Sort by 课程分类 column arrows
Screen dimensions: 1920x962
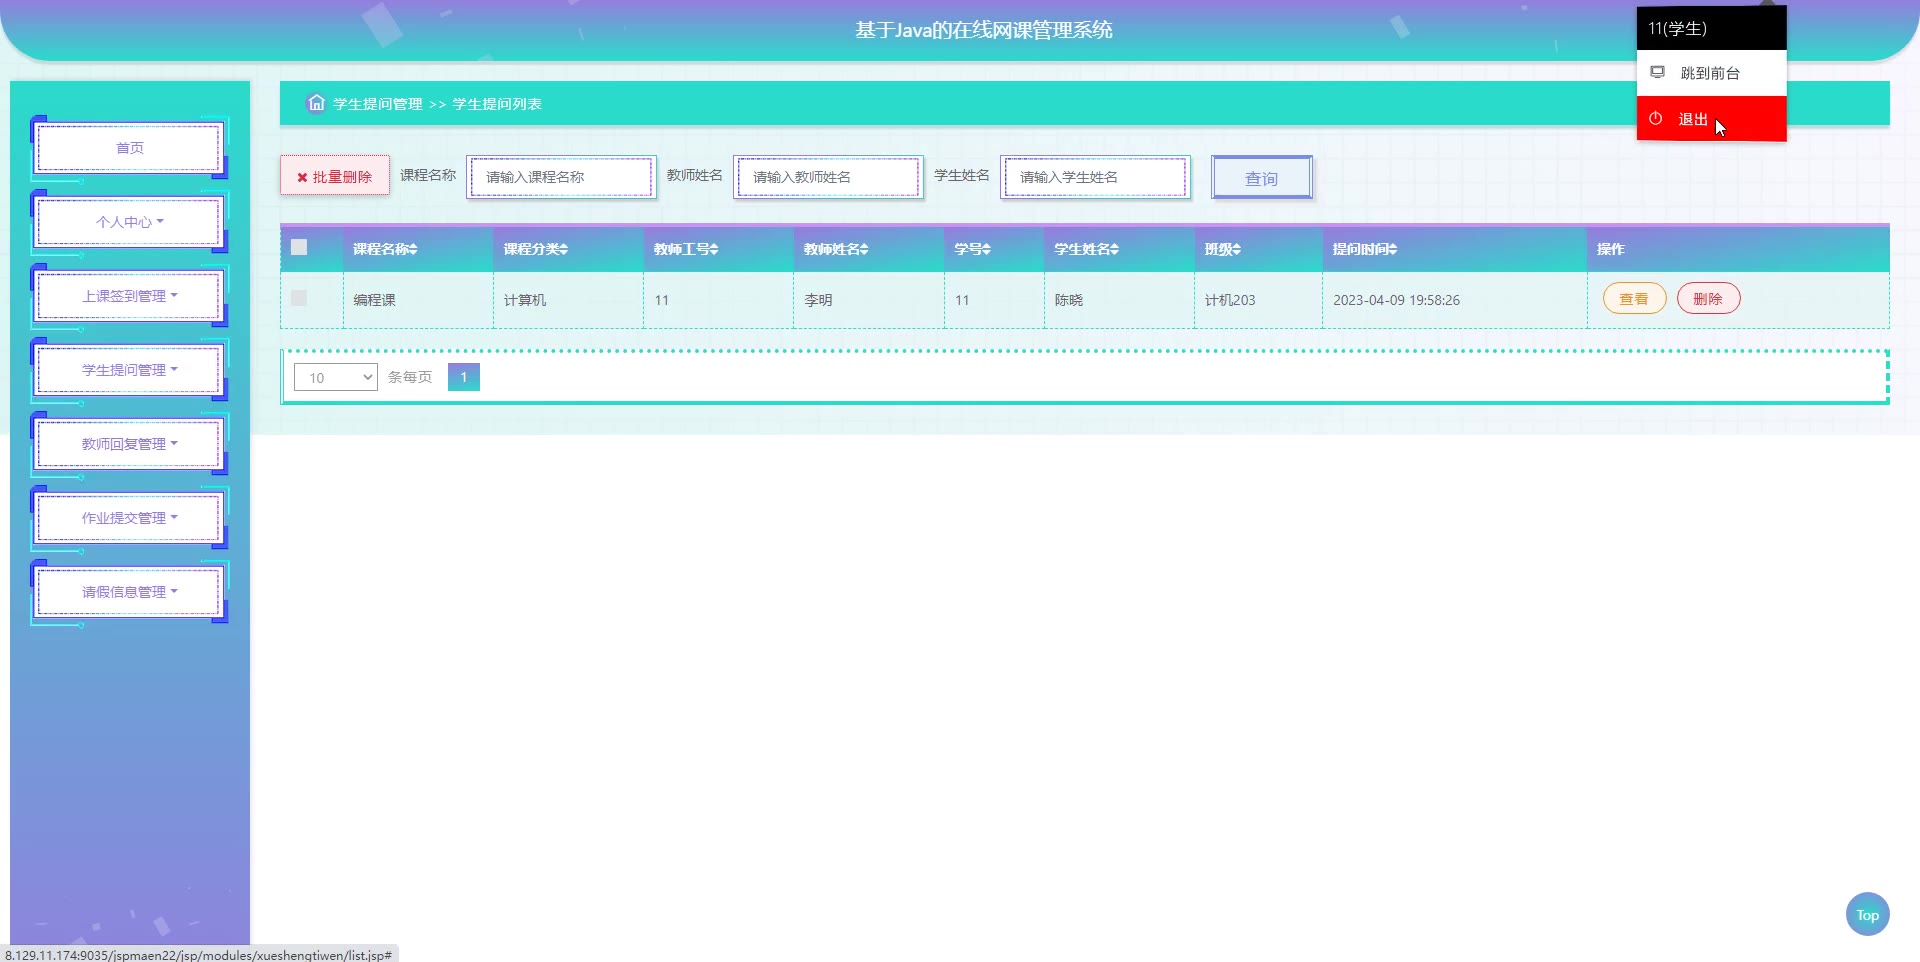click(x=563, y=249)
